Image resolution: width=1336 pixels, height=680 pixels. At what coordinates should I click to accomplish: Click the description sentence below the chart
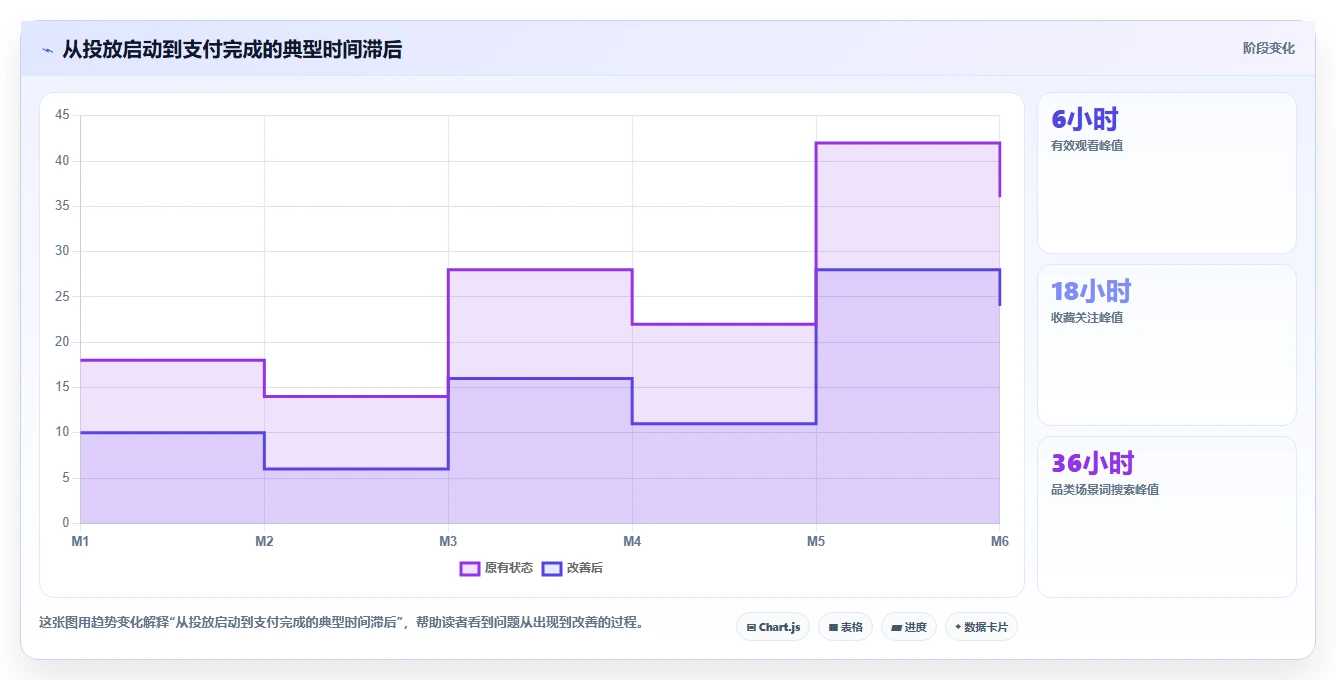pos(343,622)
